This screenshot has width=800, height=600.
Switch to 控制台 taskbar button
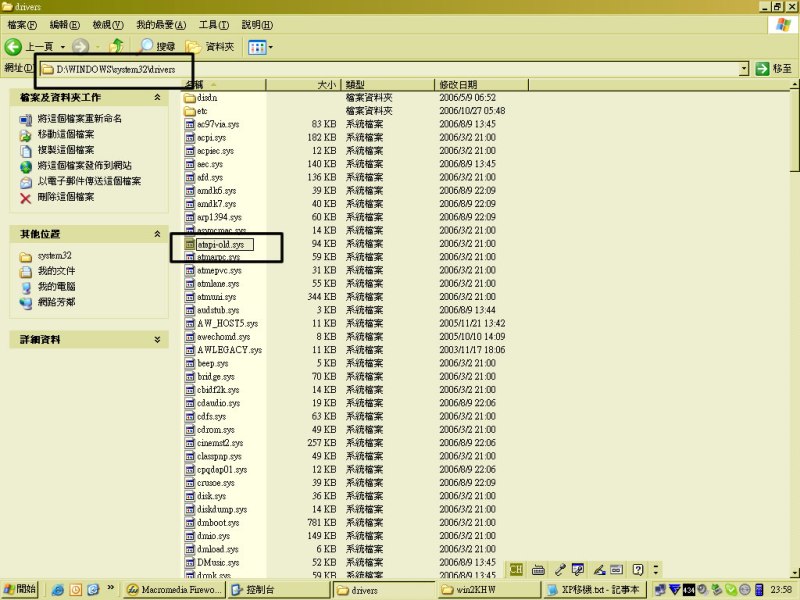pyautogui.click(x=279, y=589)
